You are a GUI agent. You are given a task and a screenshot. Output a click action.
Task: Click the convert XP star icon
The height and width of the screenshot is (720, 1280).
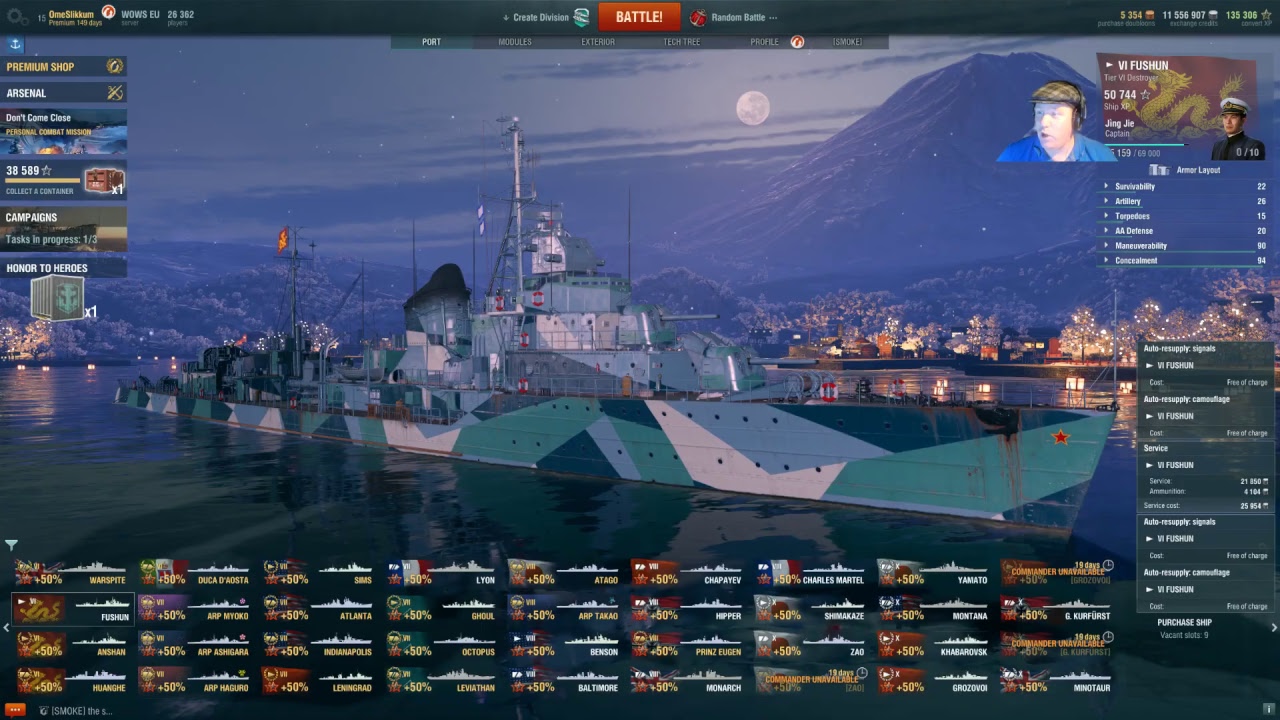pos(1265,15)
